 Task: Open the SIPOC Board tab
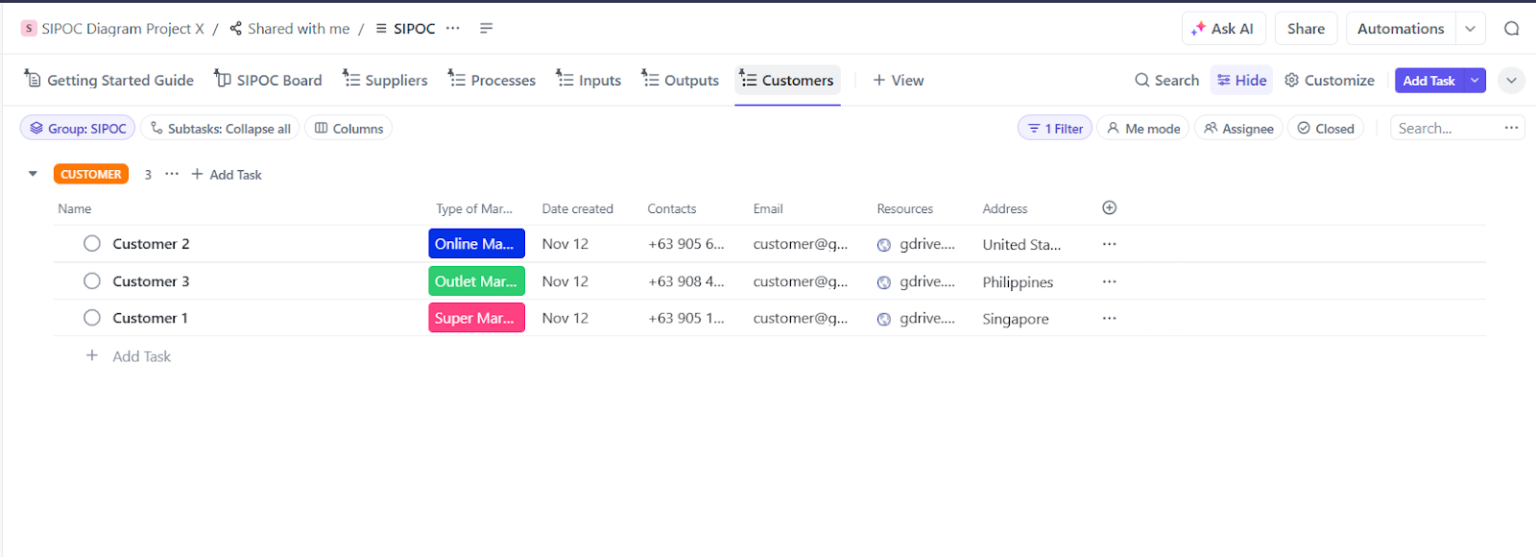click(x=268, y=80)
